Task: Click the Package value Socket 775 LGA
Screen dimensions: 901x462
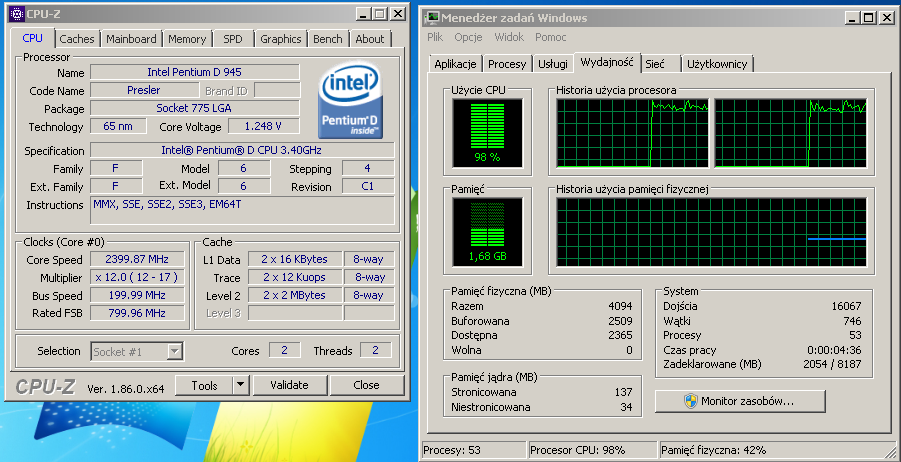Action: 195,108
